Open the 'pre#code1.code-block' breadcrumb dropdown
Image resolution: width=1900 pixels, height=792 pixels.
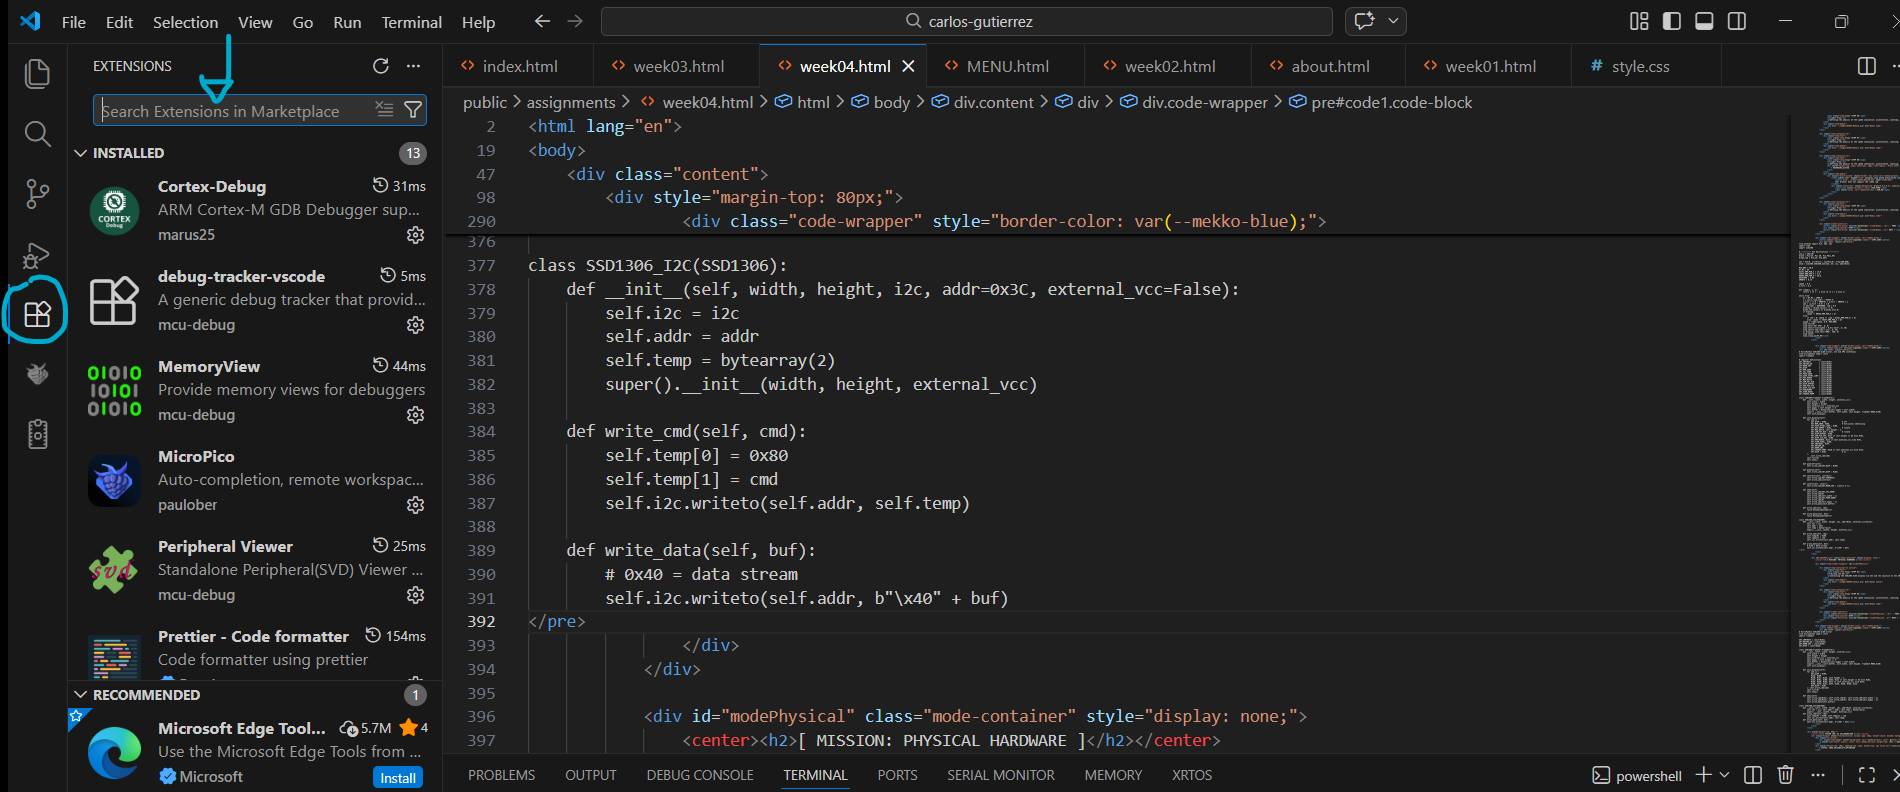point(1381,102)
